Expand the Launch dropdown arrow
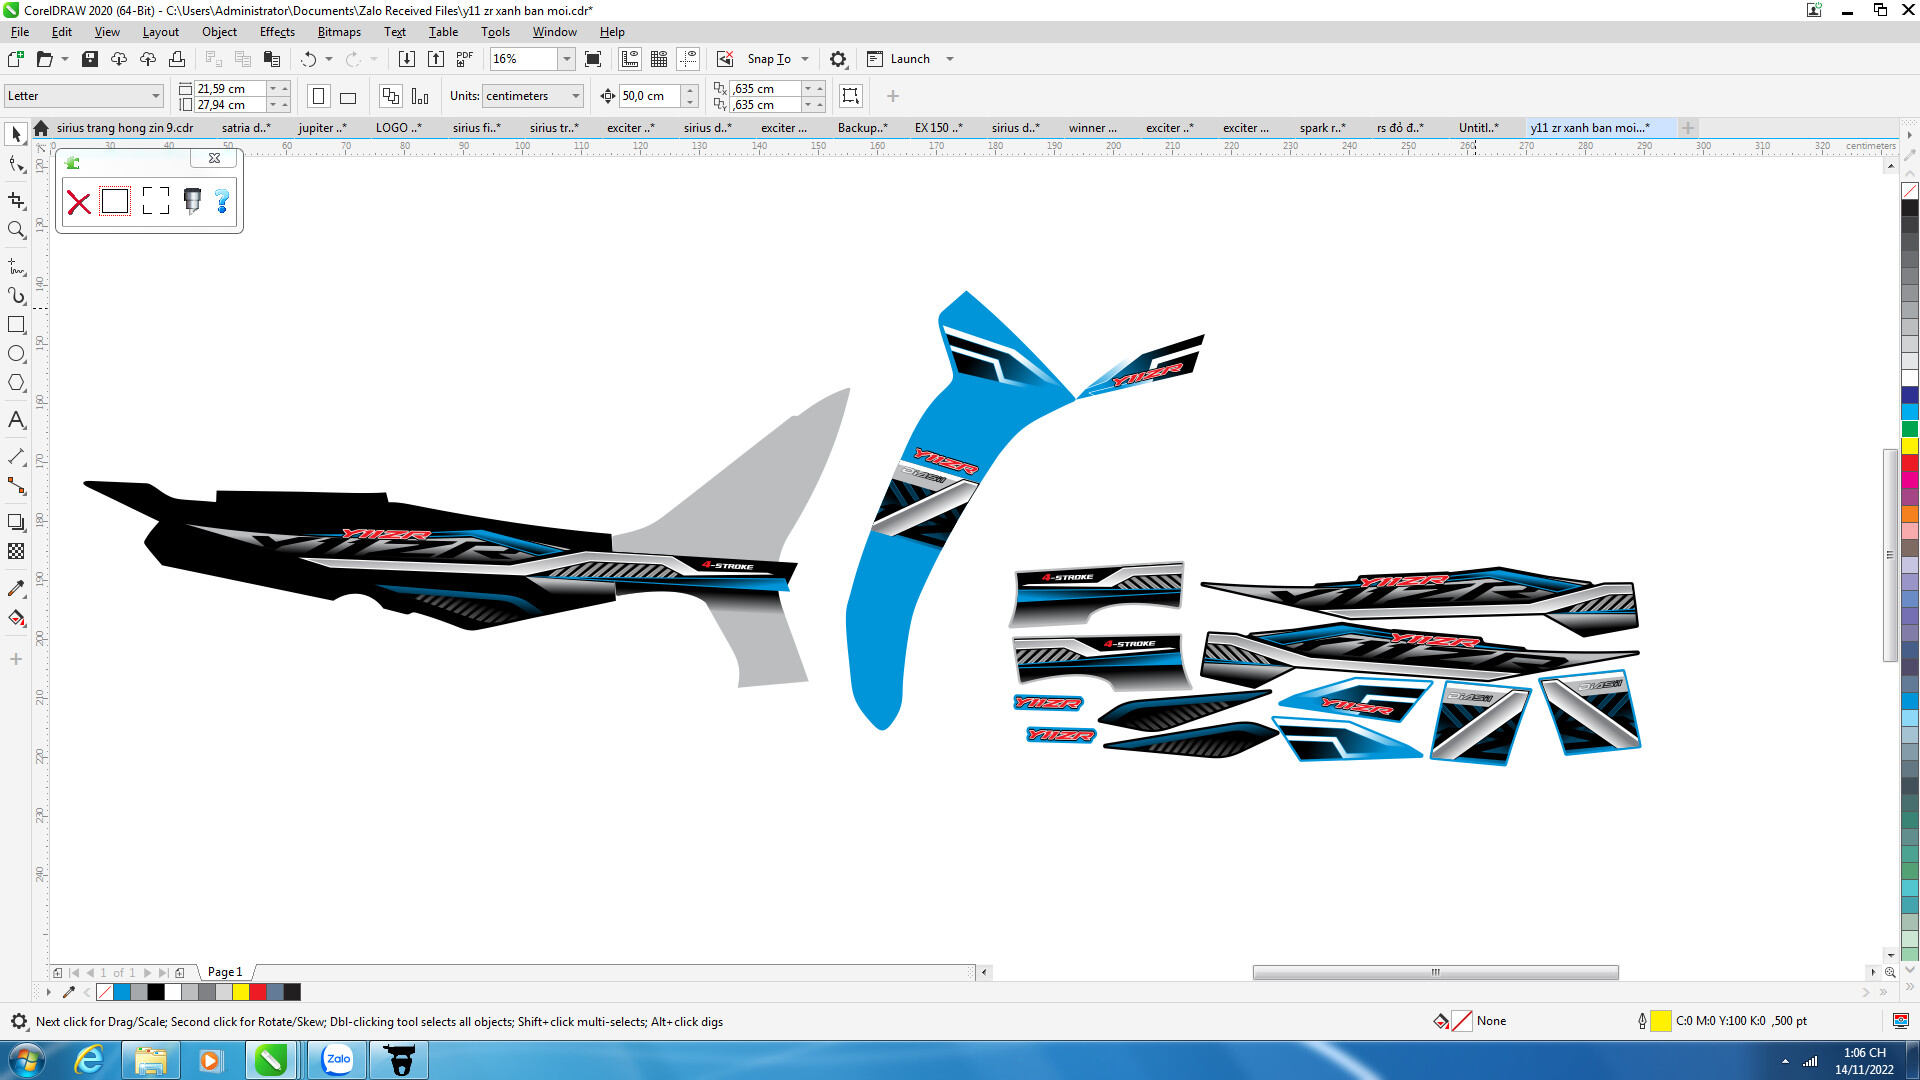Screen dimensions: 1920x1080 point(950,59)
